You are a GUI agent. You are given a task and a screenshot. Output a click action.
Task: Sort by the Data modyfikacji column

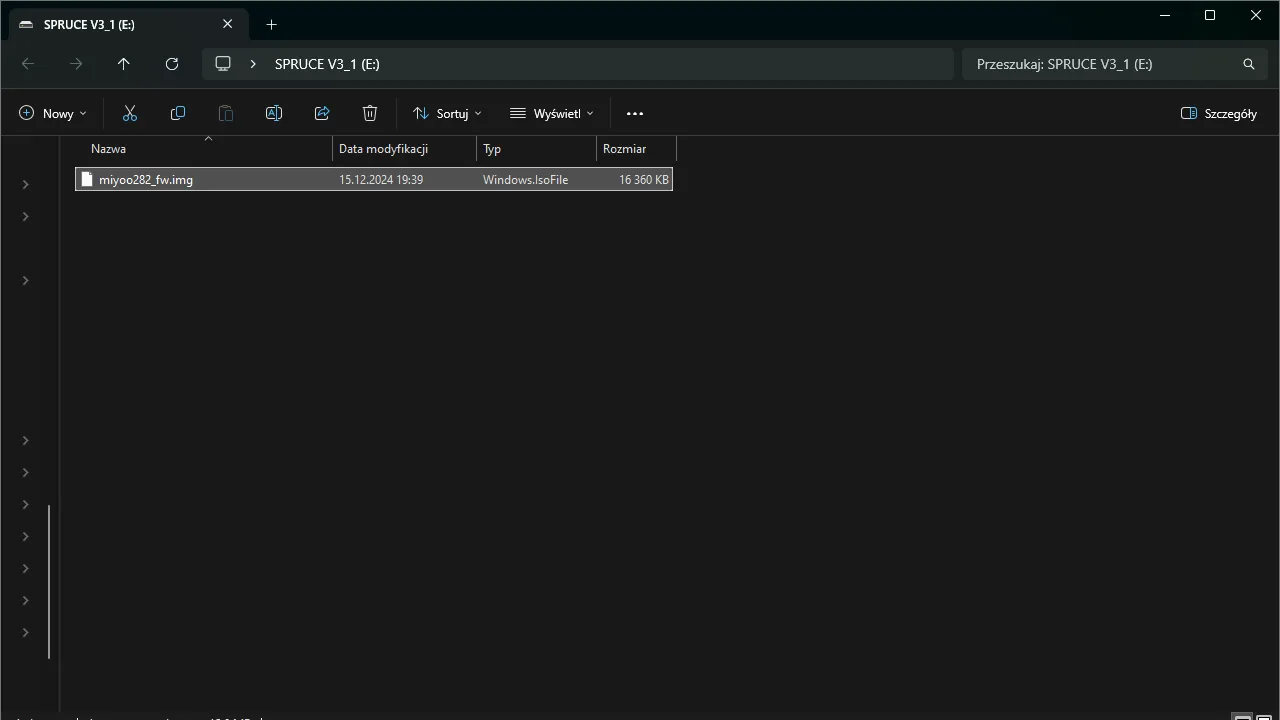(404, 148)
